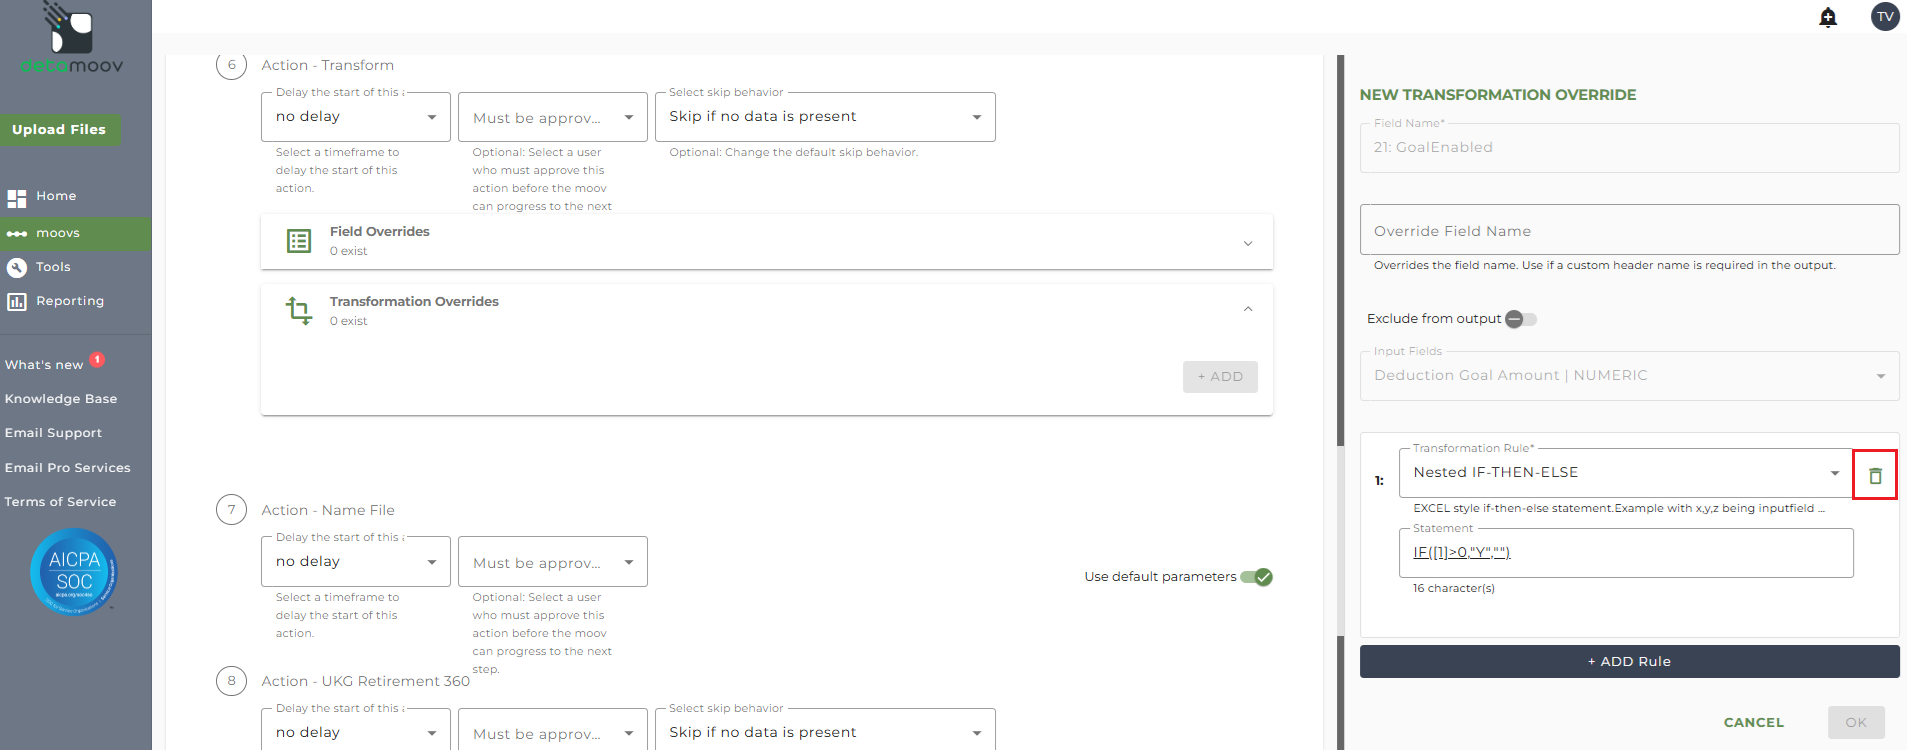Disable Use default parameters toggle
The height and width of the screenshot is (750, 1907).
point(1256,577)
